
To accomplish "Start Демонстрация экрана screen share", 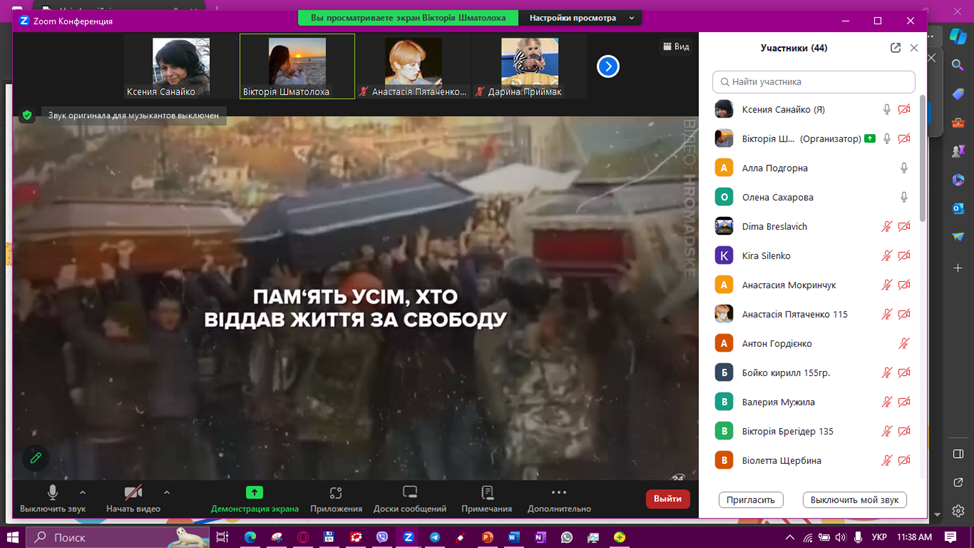I will point(254,499).
